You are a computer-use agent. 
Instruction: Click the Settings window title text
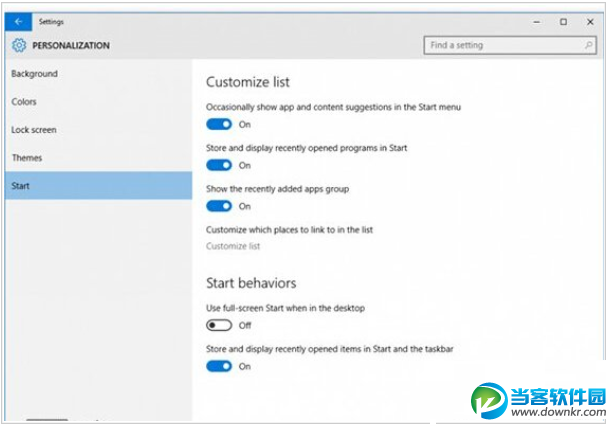(x=52, y=21)
